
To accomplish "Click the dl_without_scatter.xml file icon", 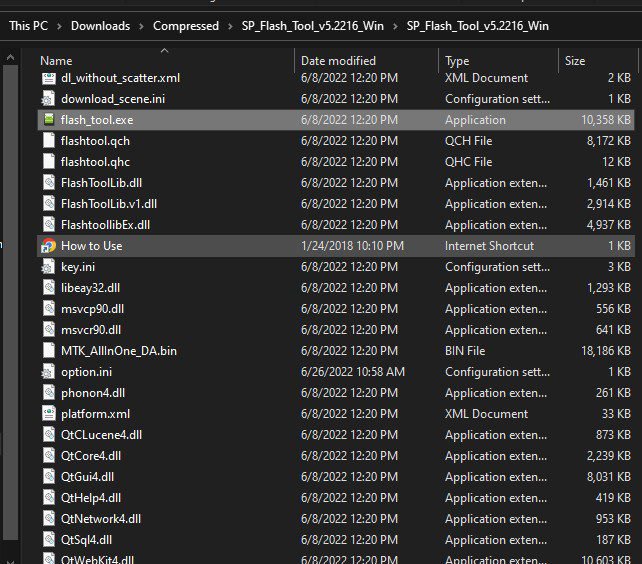I will (x=49, y=78).
